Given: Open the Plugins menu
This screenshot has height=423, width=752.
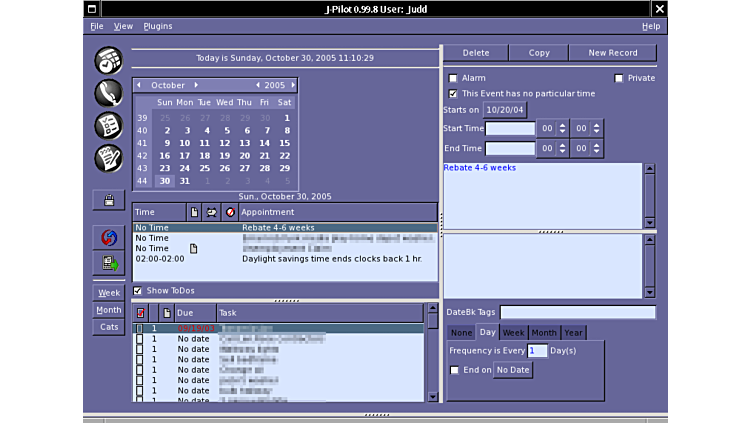Looking at the screenshot, I should pos(158,26).
